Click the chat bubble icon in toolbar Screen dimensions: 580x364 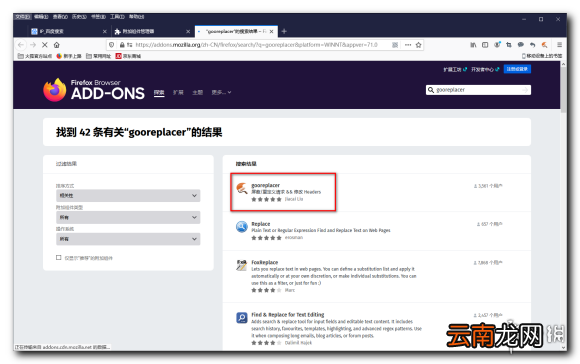click(521, 45)
